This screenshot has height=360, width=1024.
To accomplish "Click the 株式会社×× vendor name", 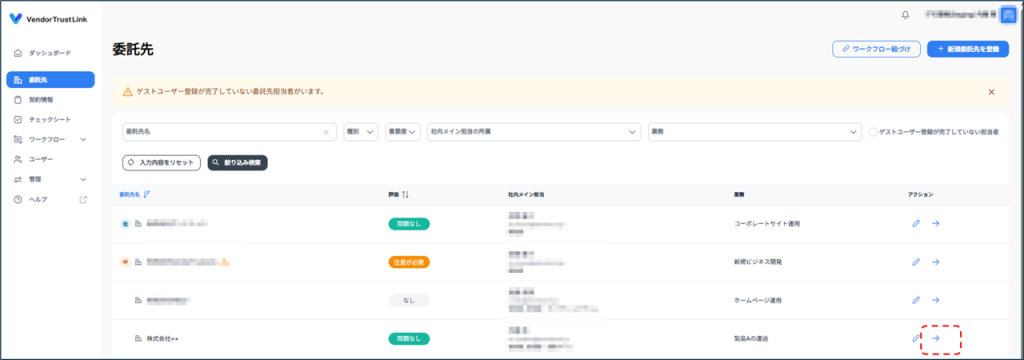I will [162, 339].
